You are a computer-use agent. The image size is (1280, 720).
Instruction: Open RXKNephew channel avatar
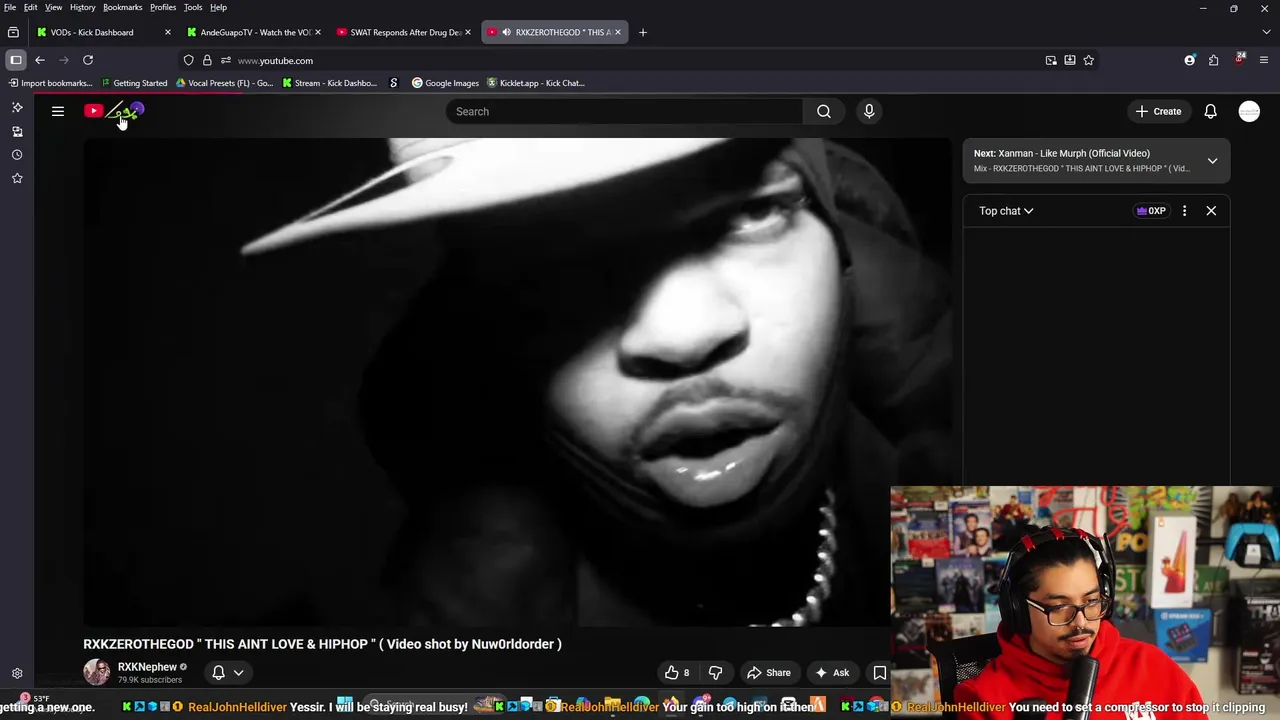(x=97, y=672)
